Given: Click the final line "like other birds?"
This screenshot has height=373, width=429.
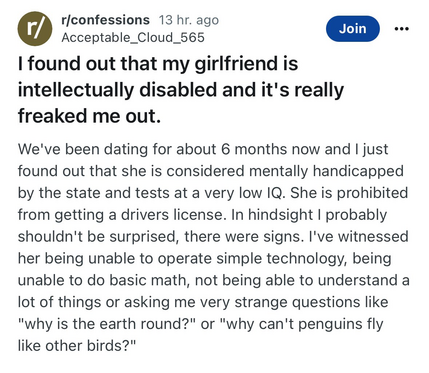Looking at the screenshot, I should click(77, 346).
